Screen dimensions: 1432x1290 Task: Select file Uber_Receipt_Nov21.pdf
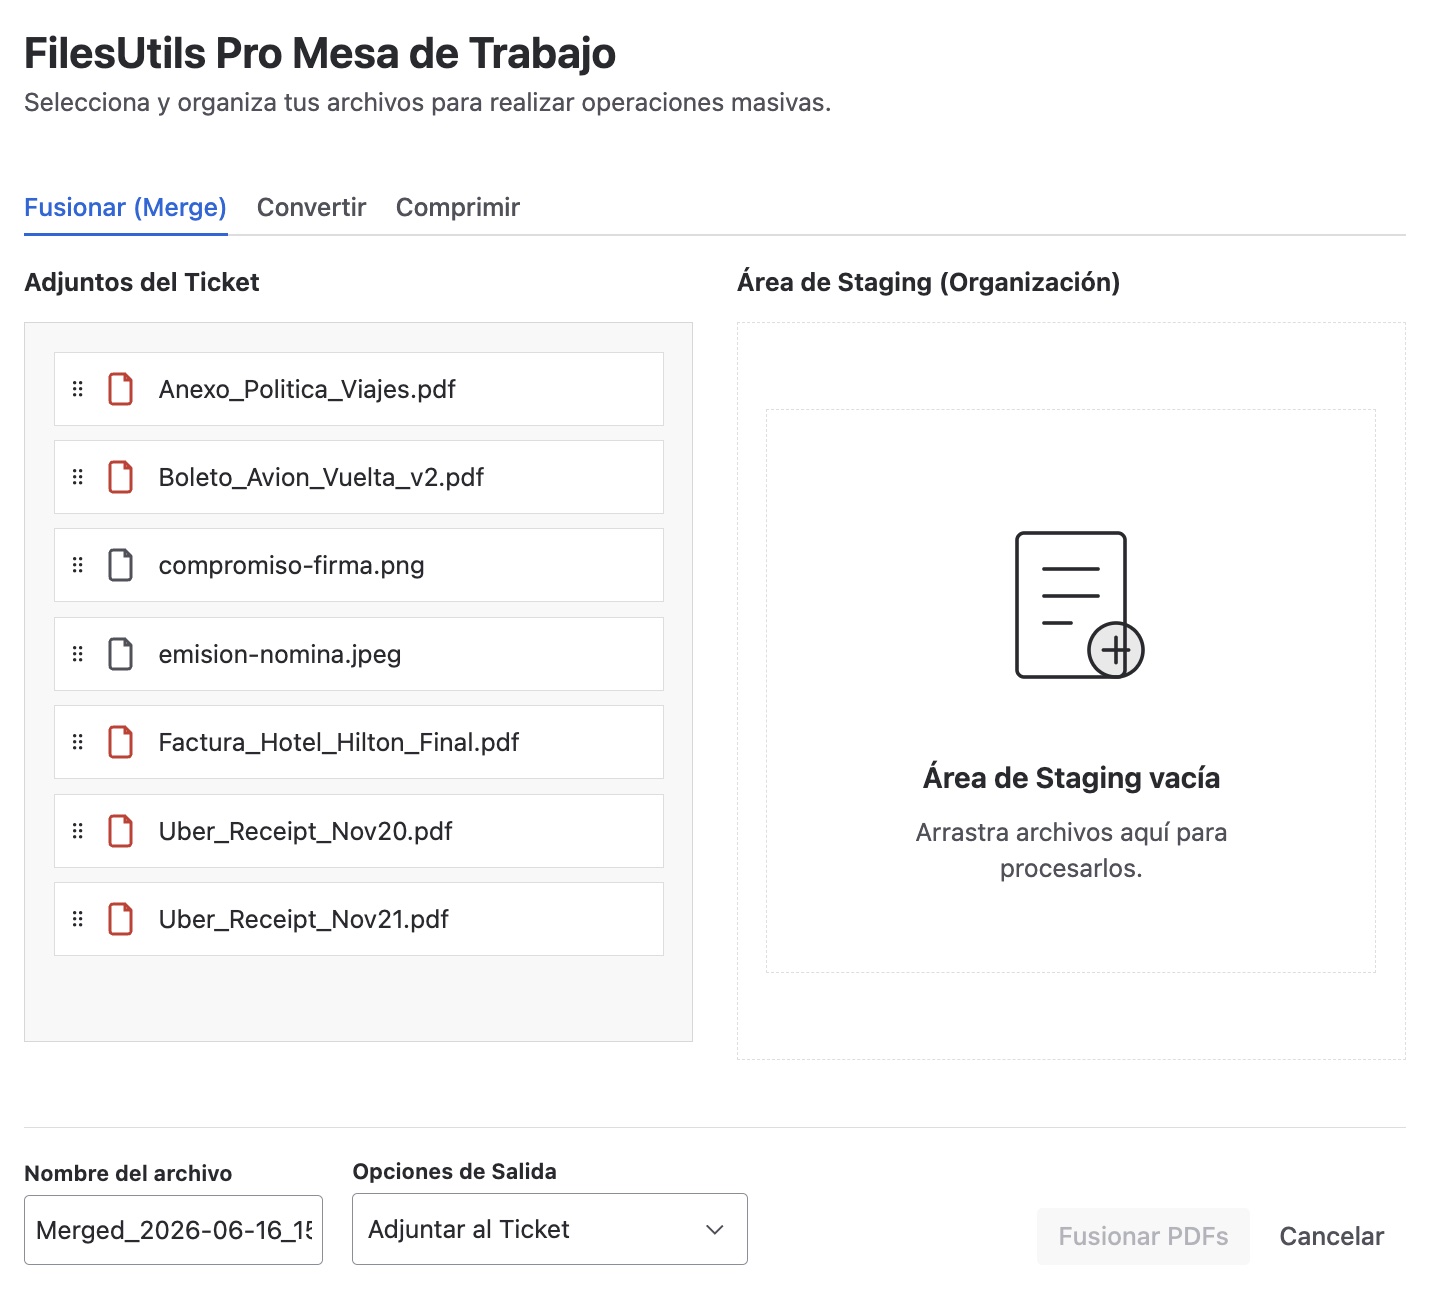click(359, 919)
